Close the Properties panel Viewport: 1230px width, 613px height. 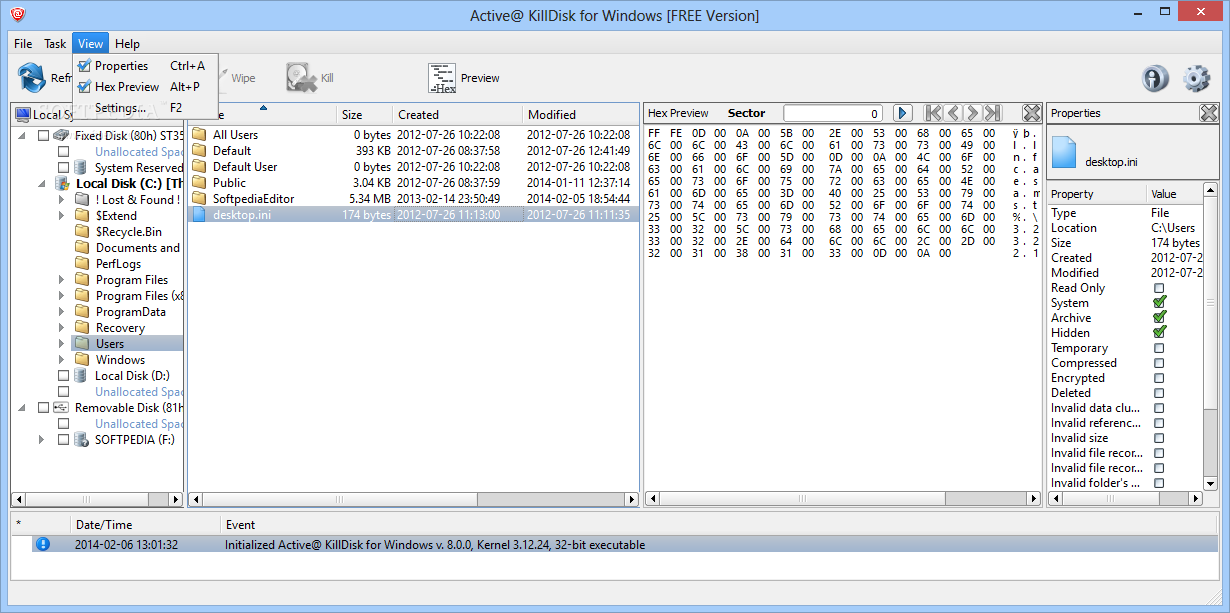click(1209, 113)
